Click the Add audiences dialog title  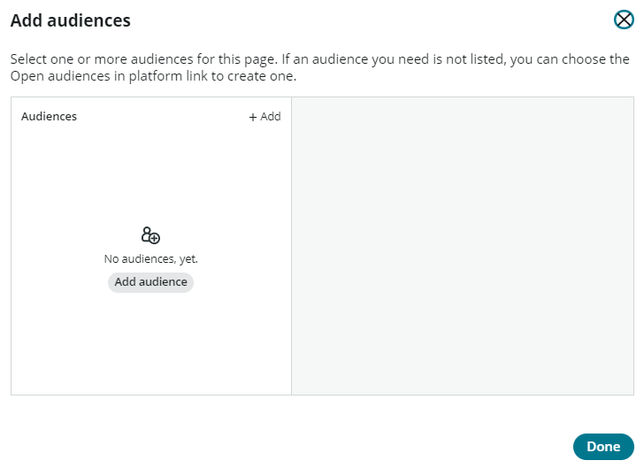click(x=70, y=21)
